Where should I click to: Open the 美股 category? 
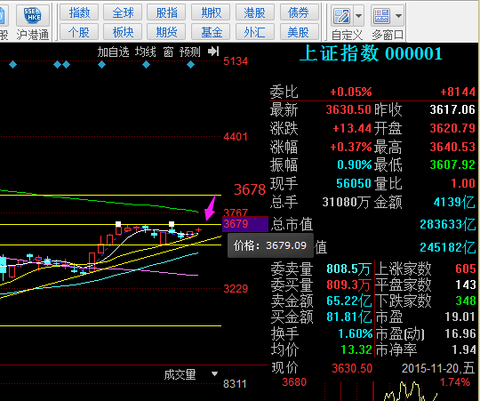pyautogui.click(x=299, y=32)
